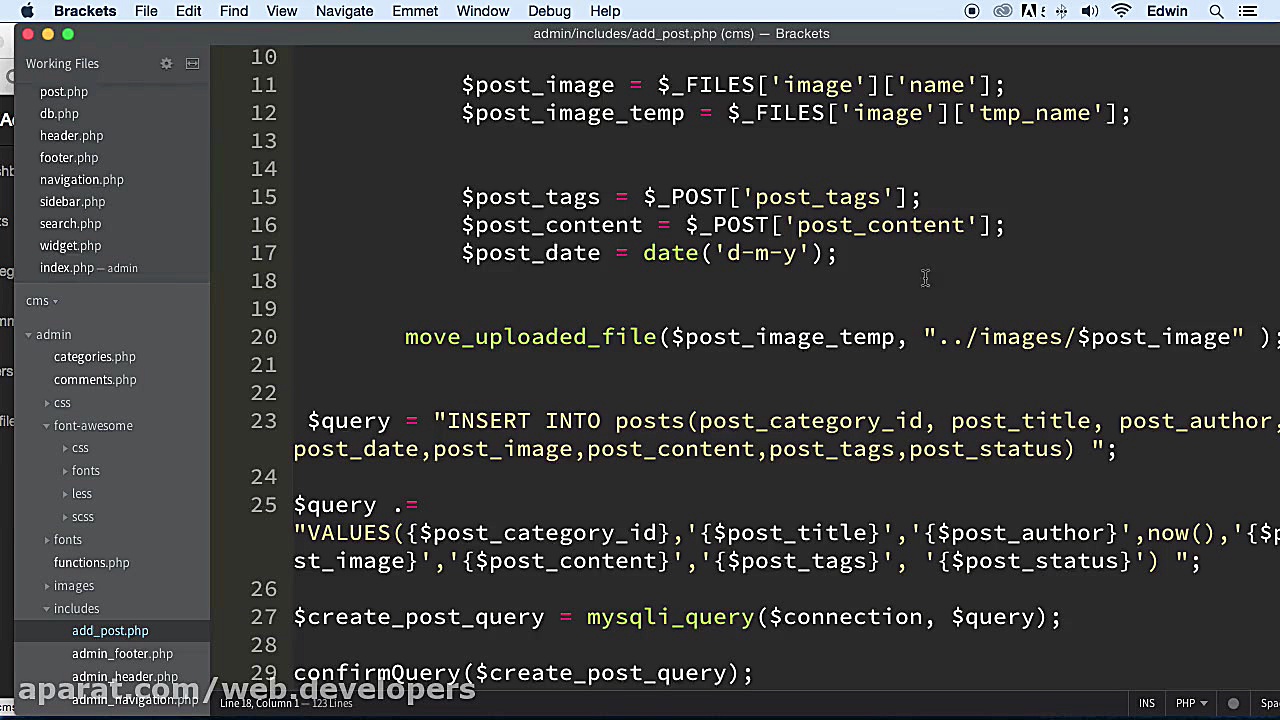
Task: Open the Apple menu
Action: [27, 11]
